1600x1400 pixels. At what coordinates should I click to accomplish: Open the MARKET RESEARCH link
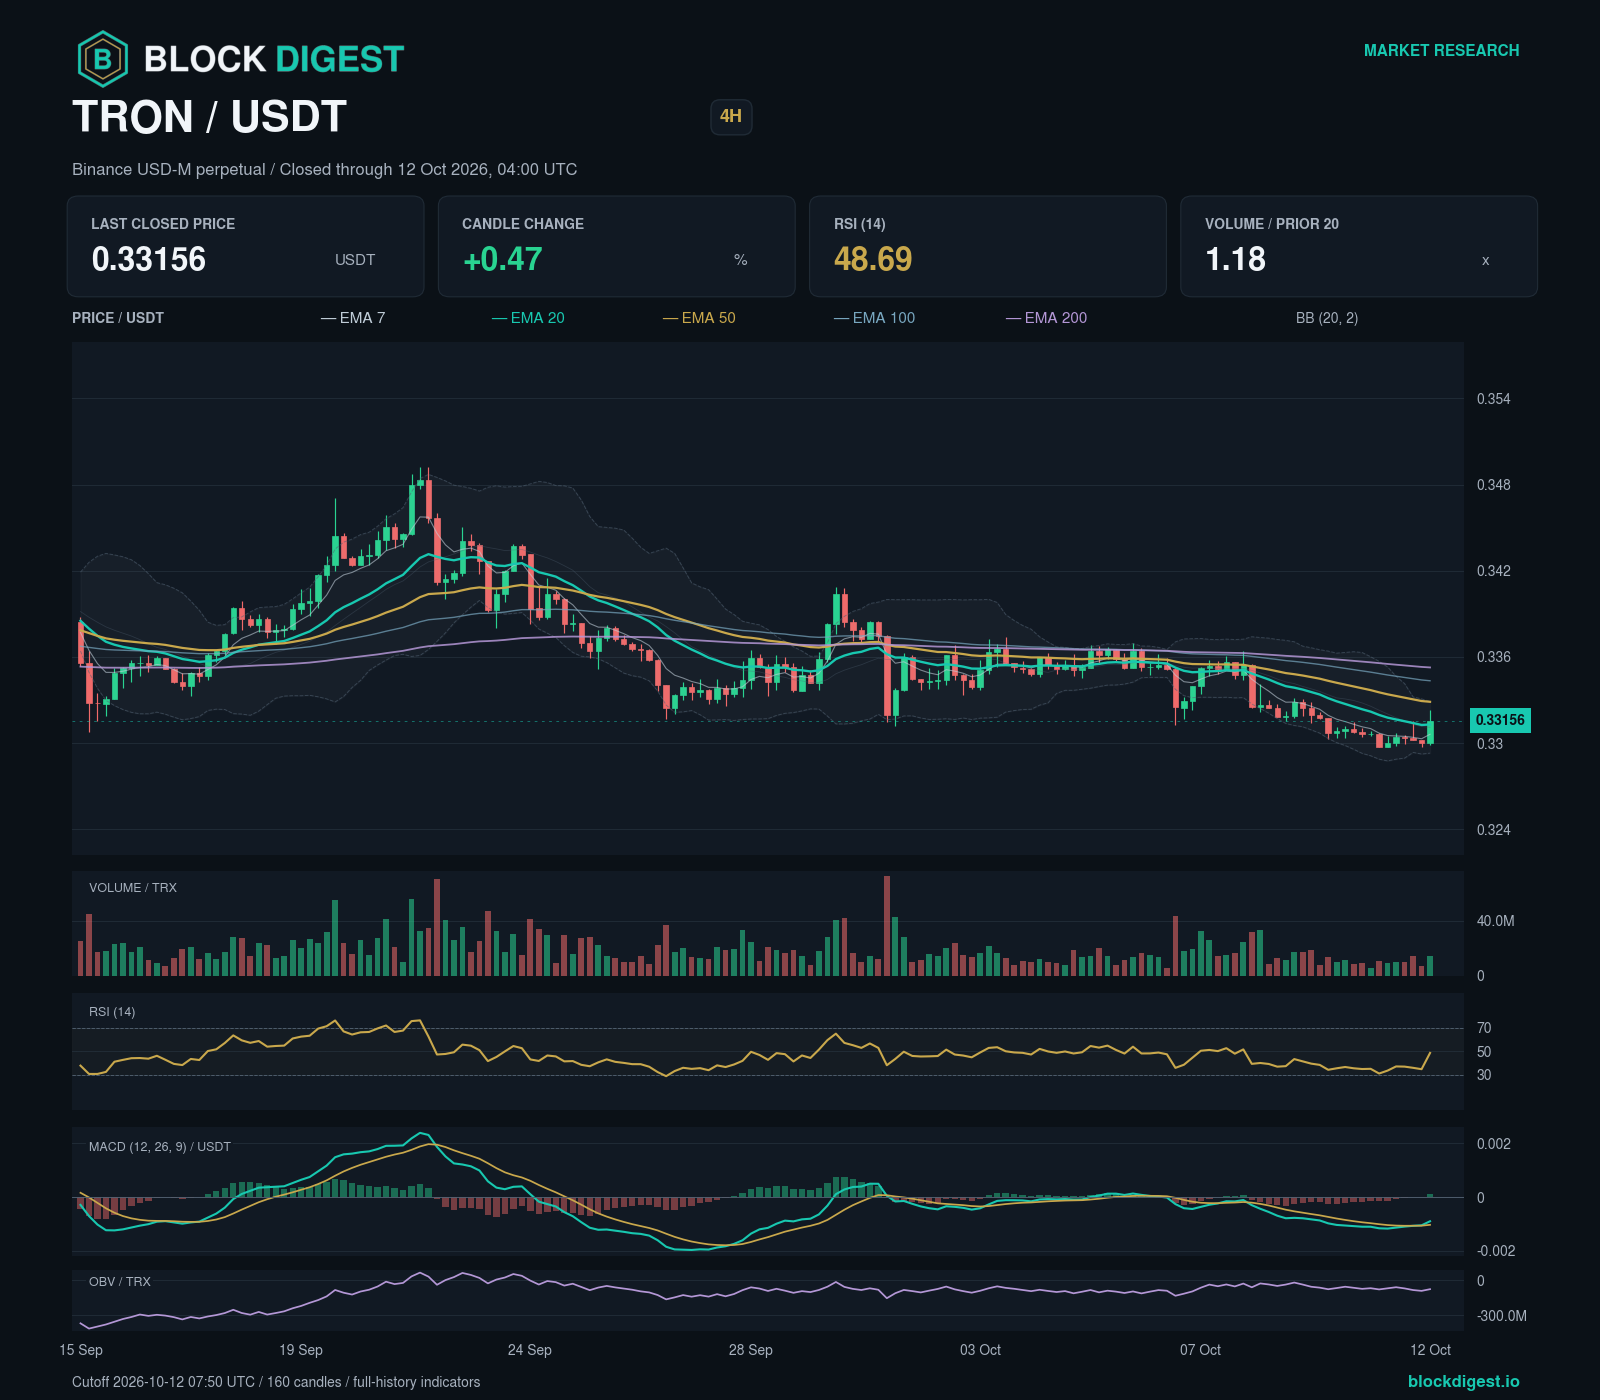point(1441,51)
